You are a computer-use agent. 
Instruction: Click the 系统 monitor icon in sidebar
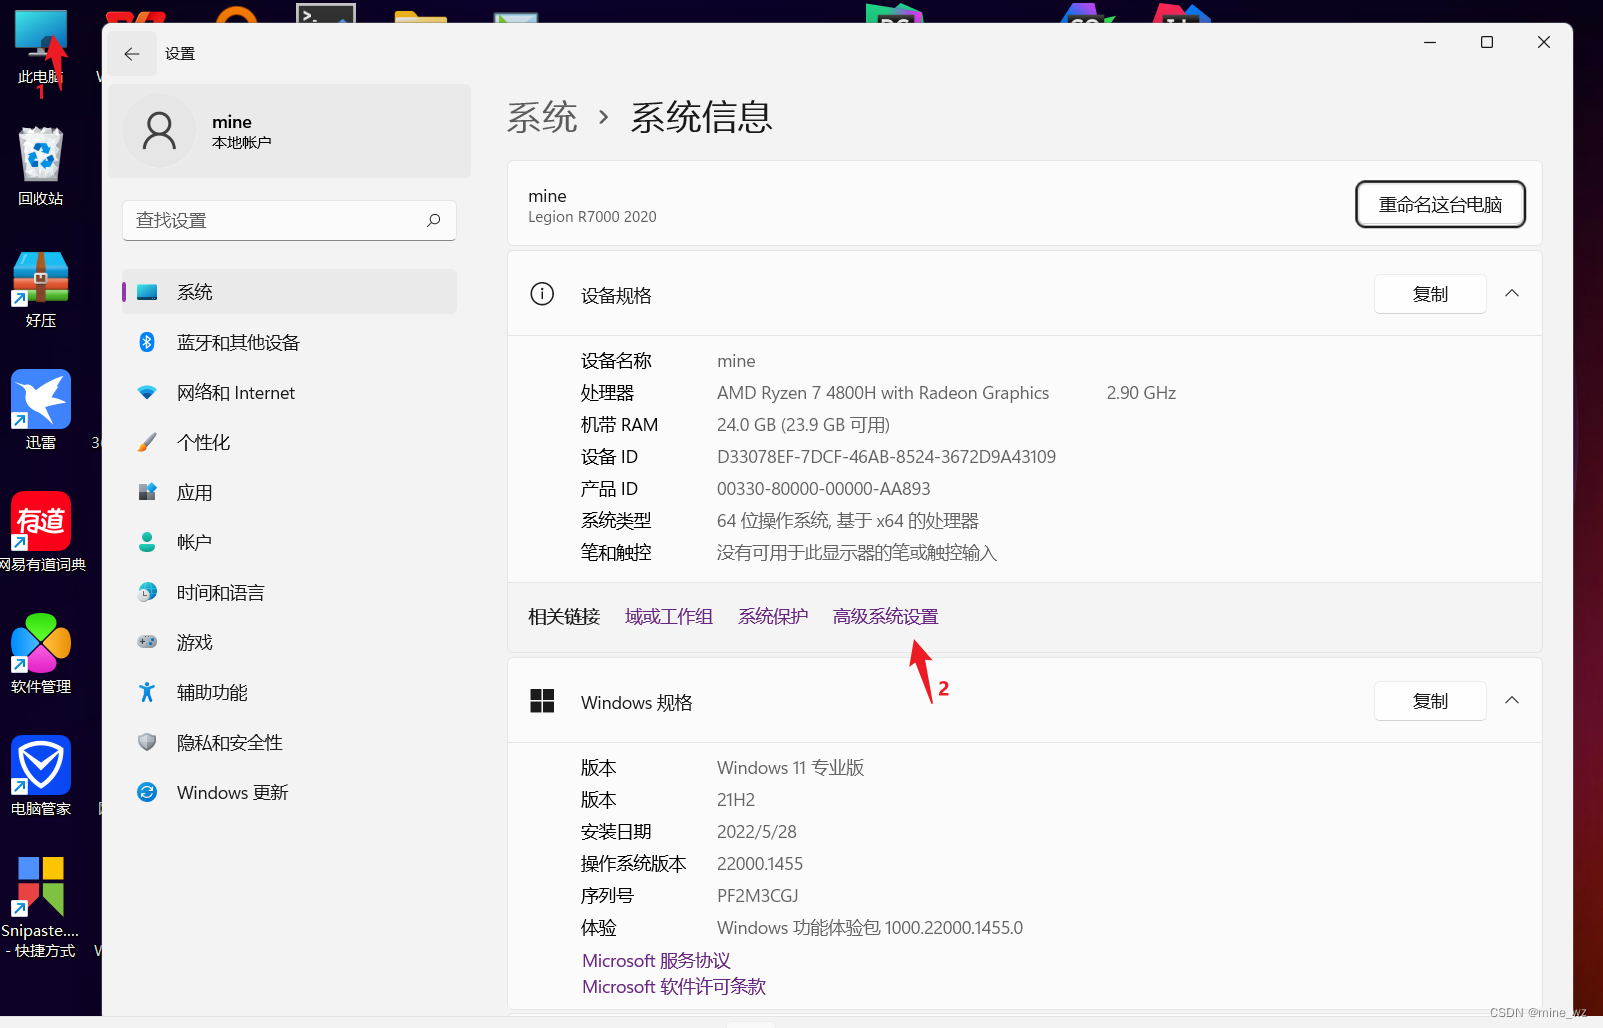[147, 292]
